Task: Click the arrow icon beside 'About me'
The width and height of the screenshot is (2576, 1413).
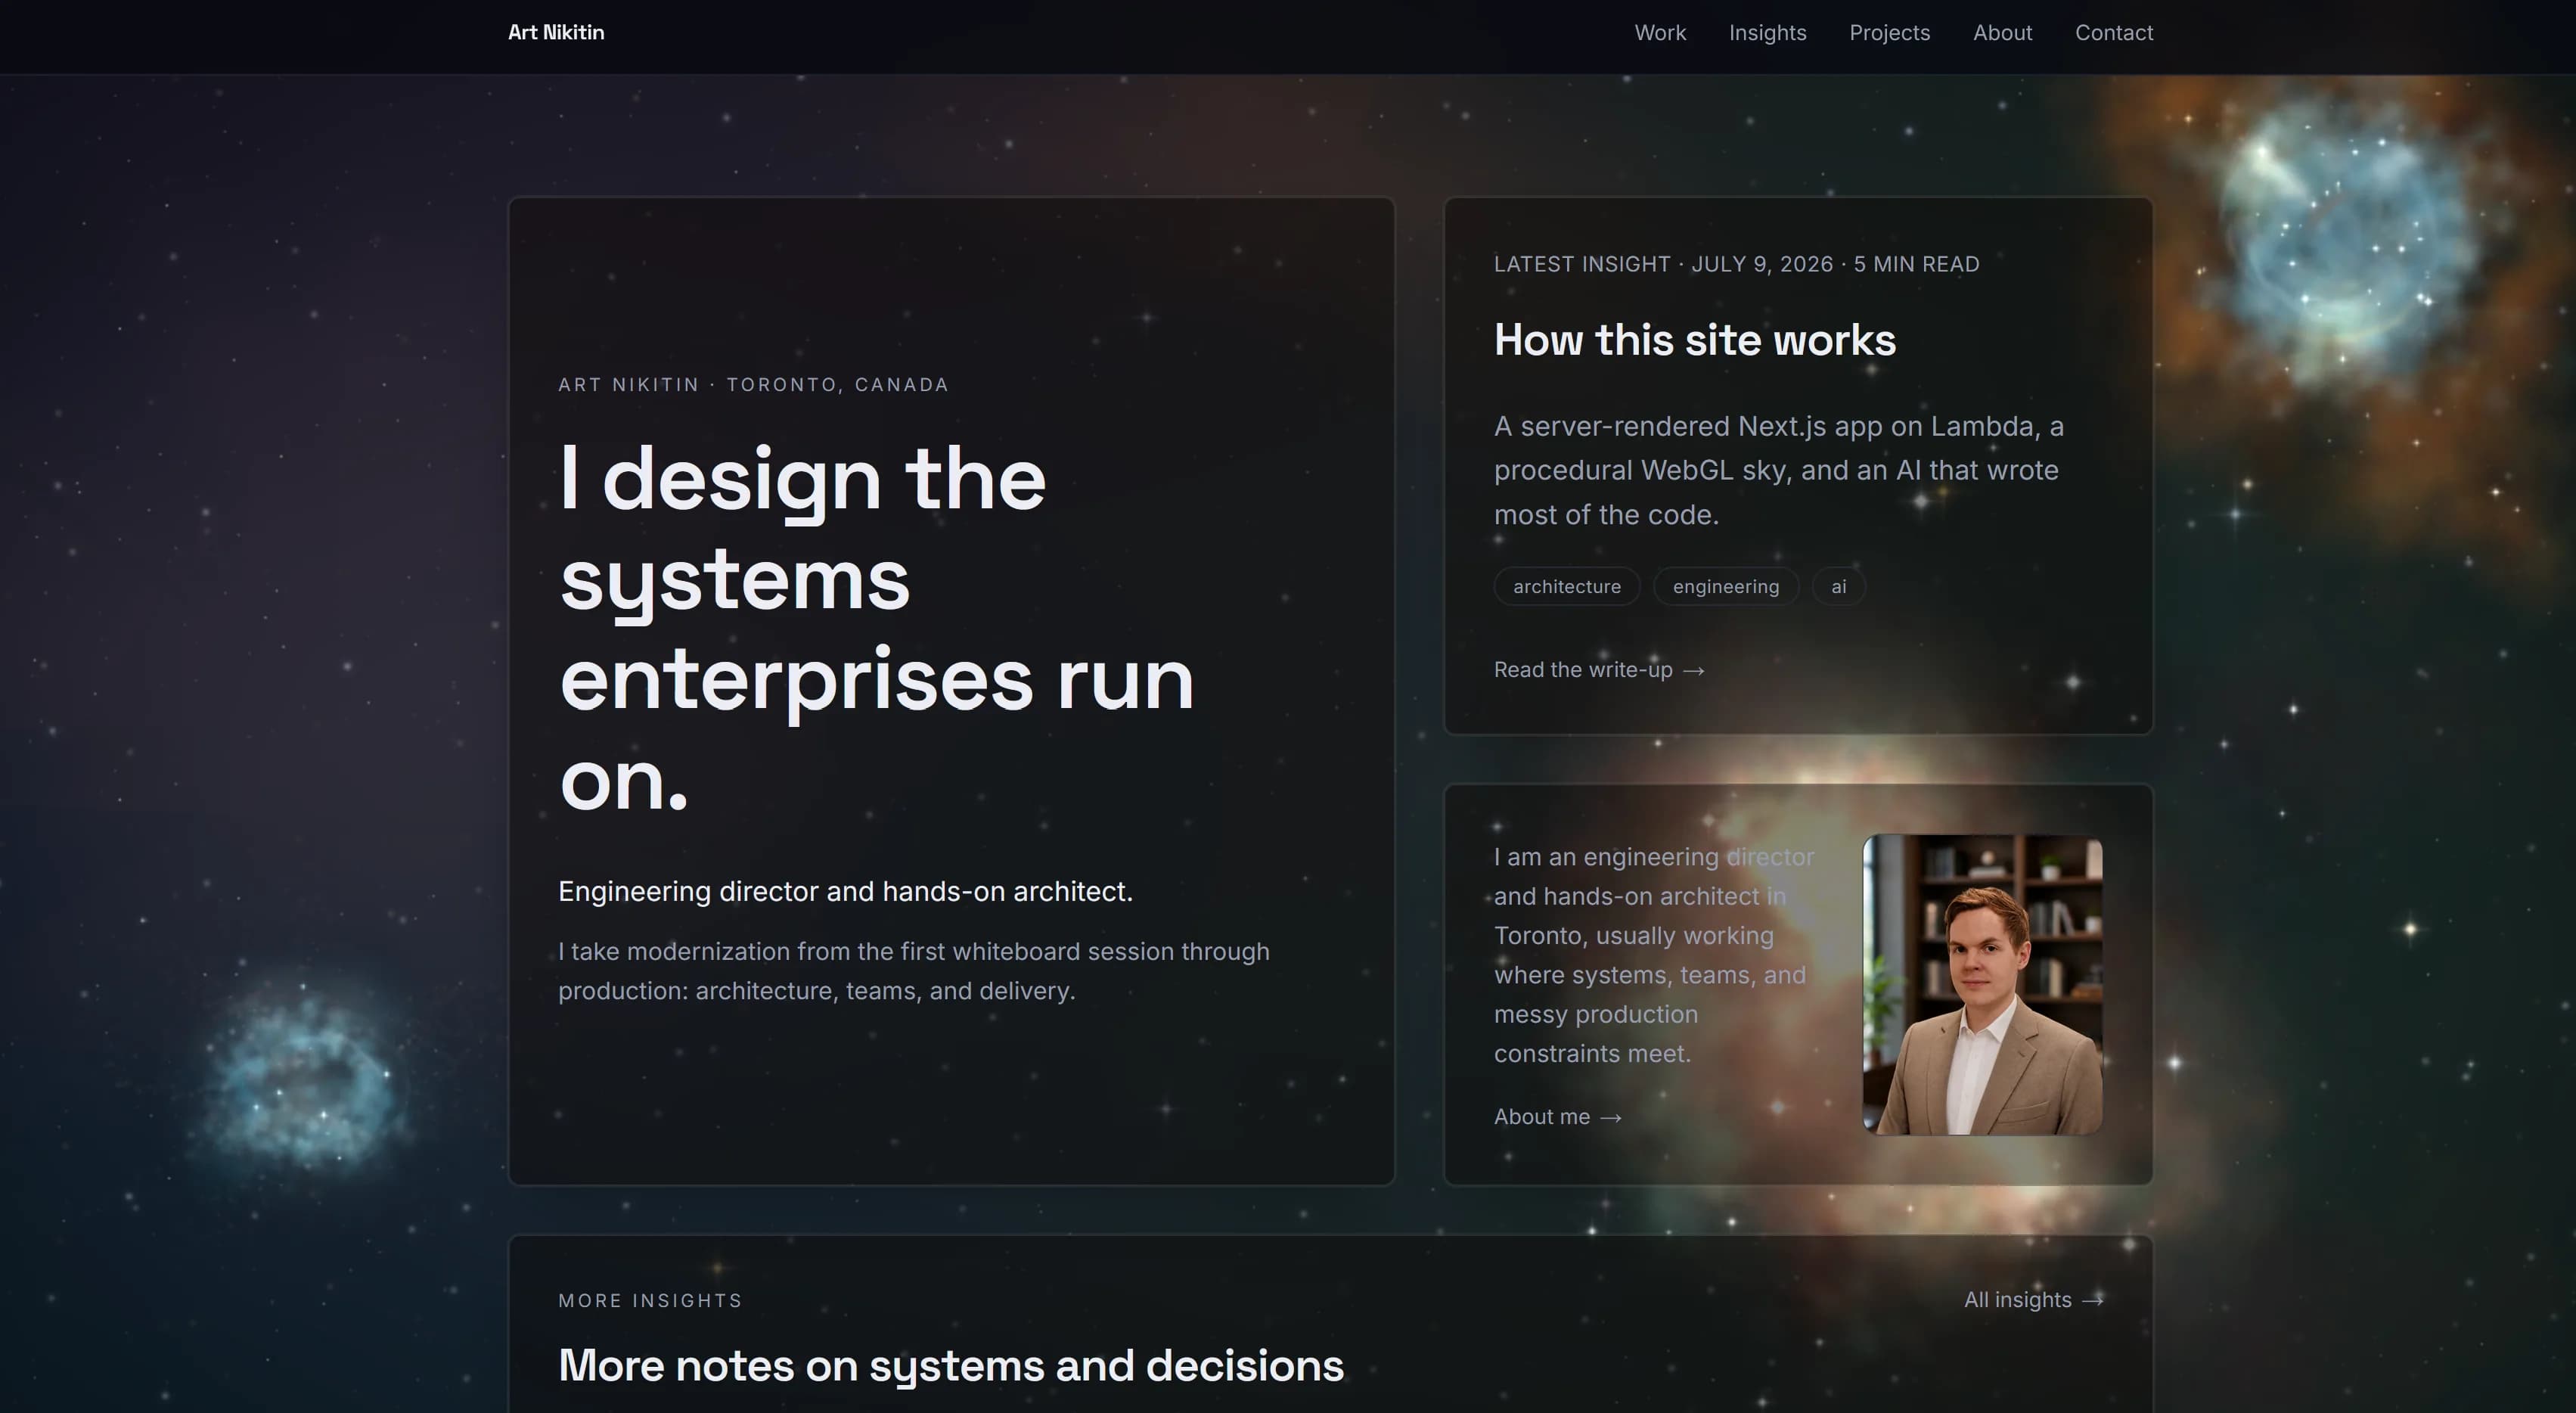Action: coord(1610,1118)
